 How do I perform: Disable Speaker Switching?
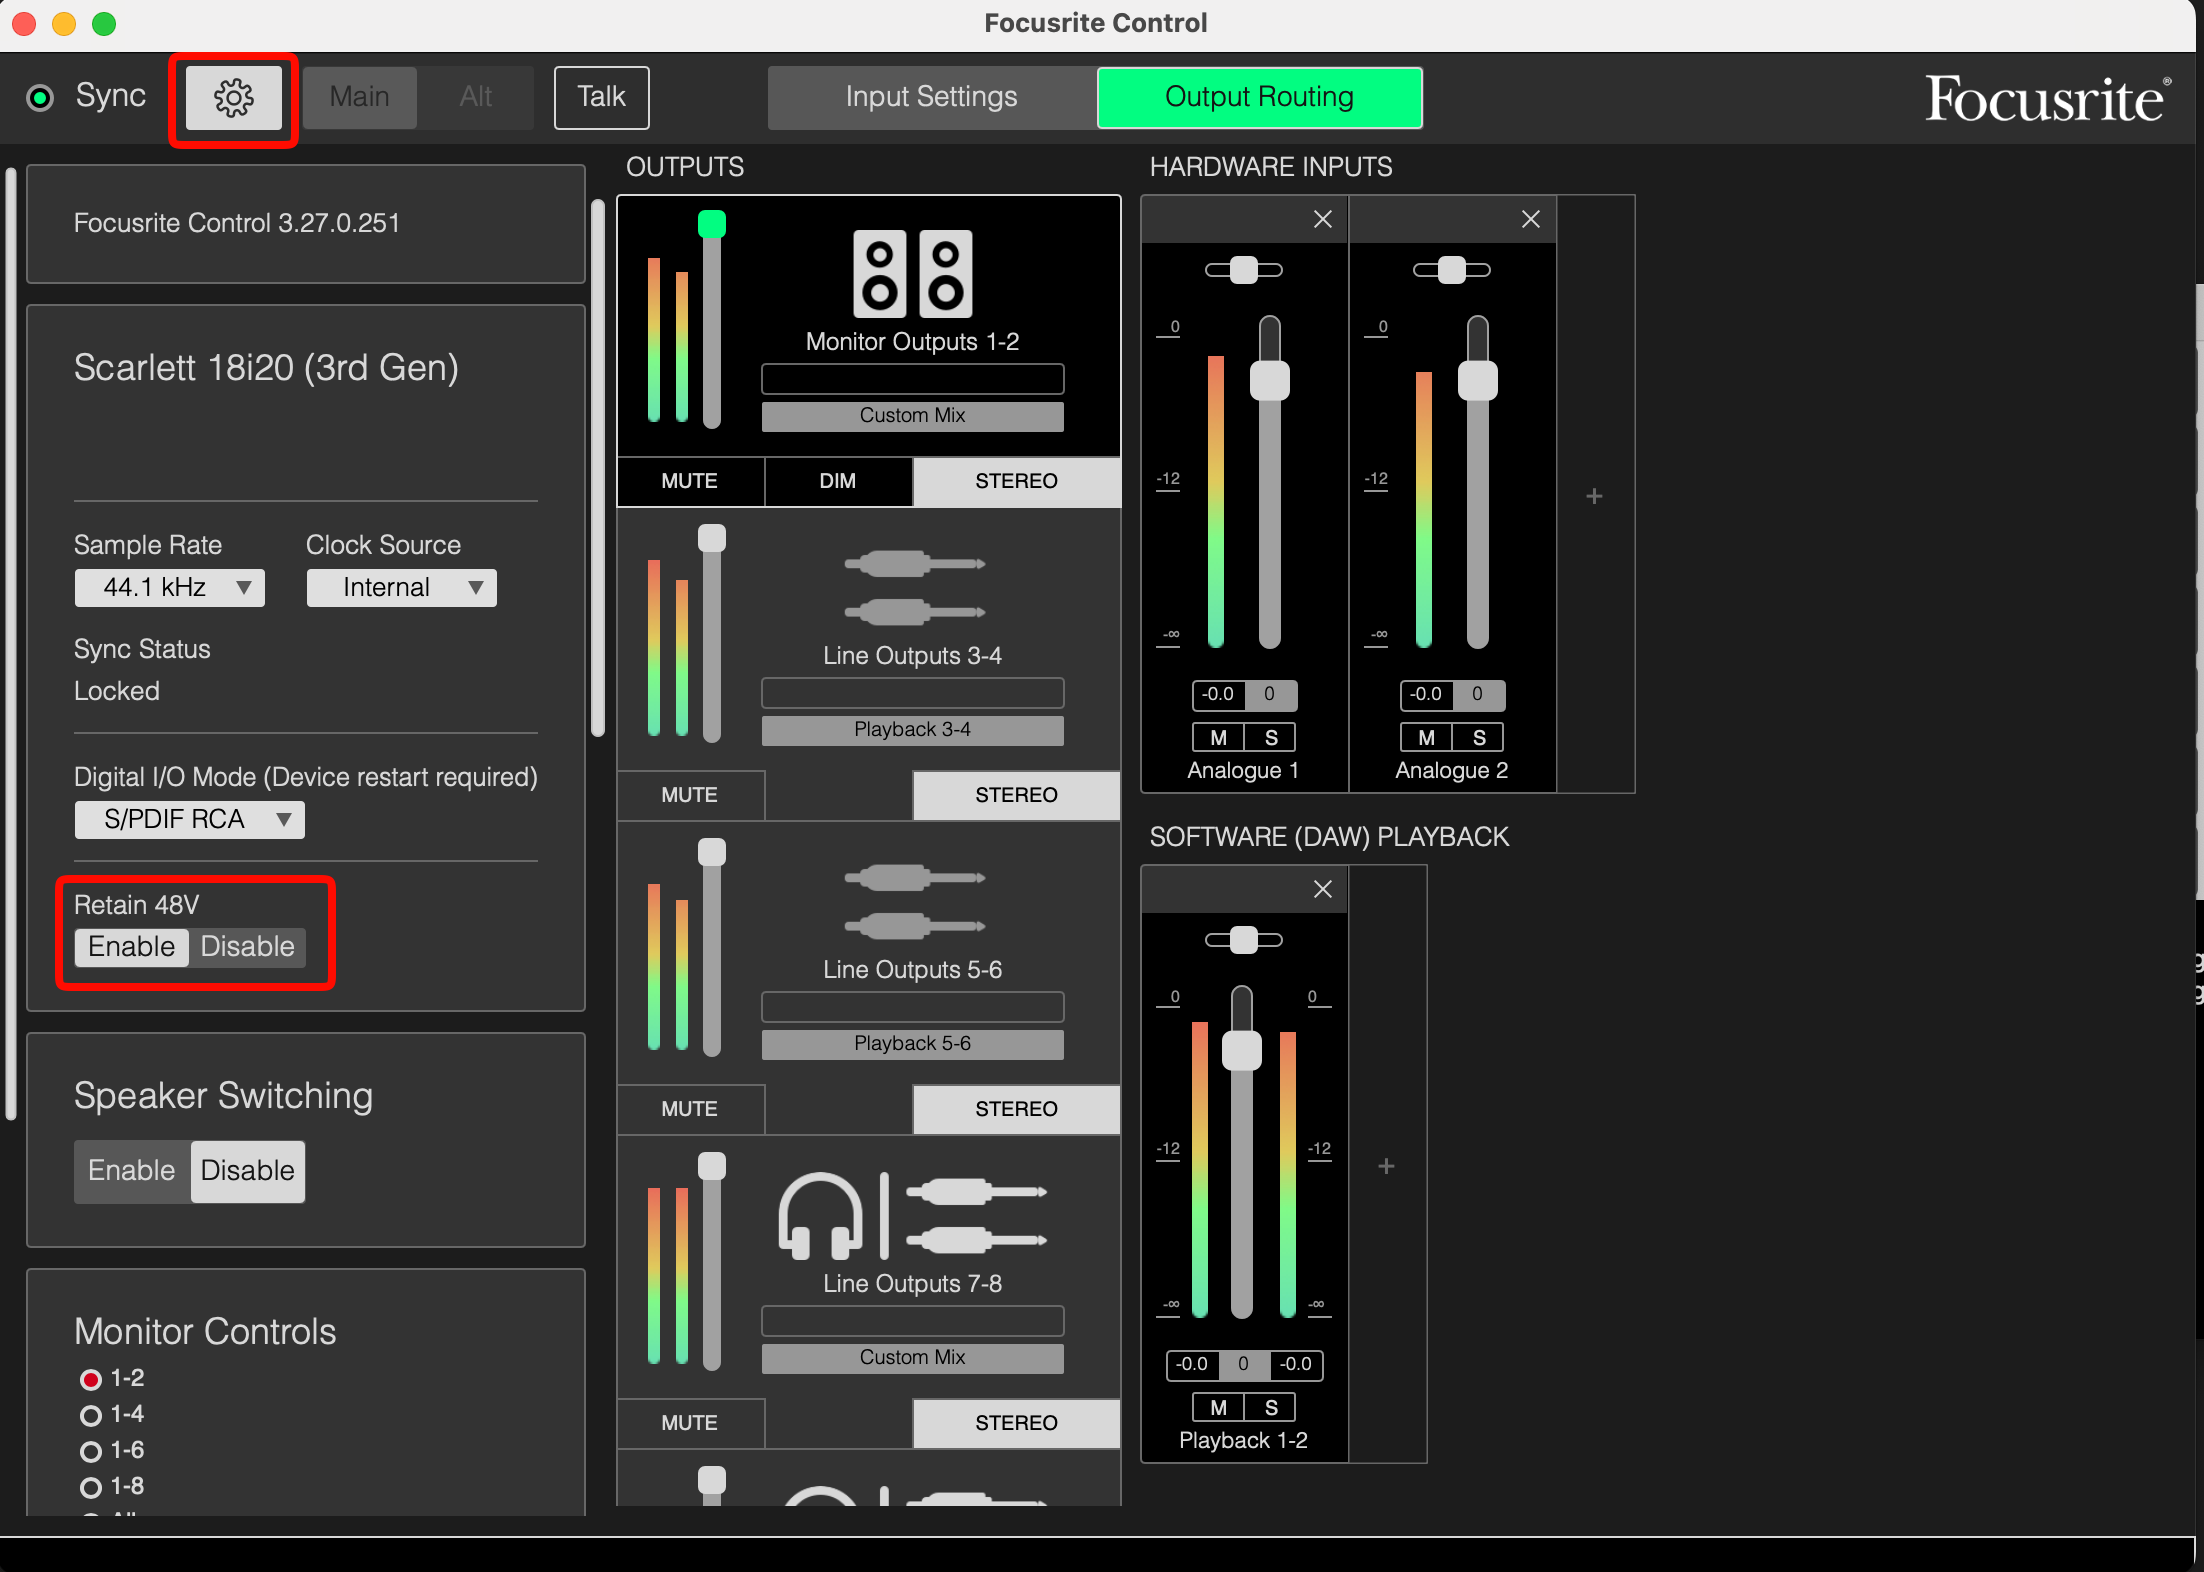[247, 1171]
